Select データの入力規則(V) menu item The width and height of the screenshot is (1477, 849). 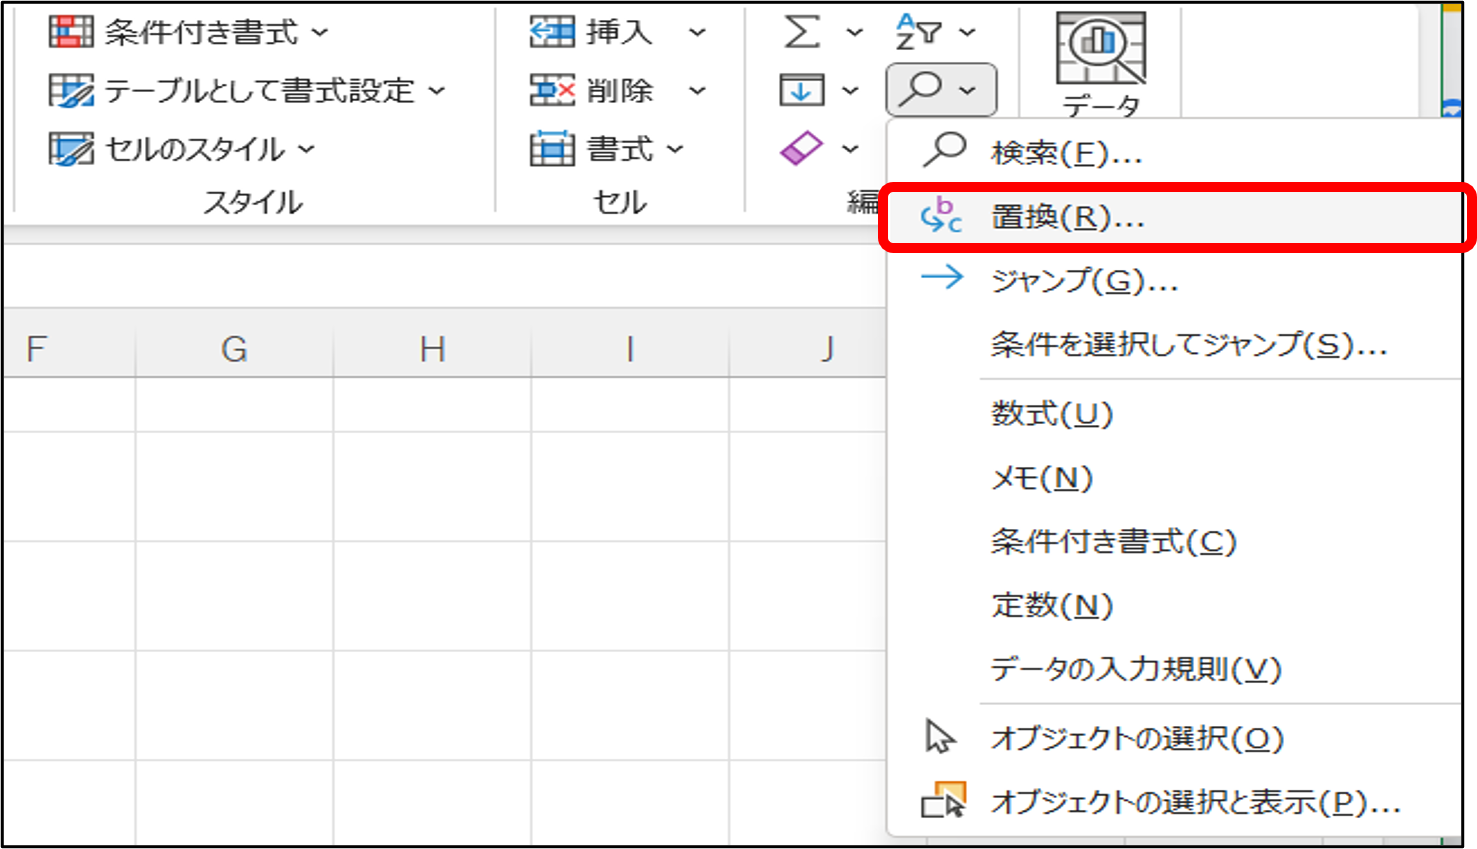(x=1174, y=668)
